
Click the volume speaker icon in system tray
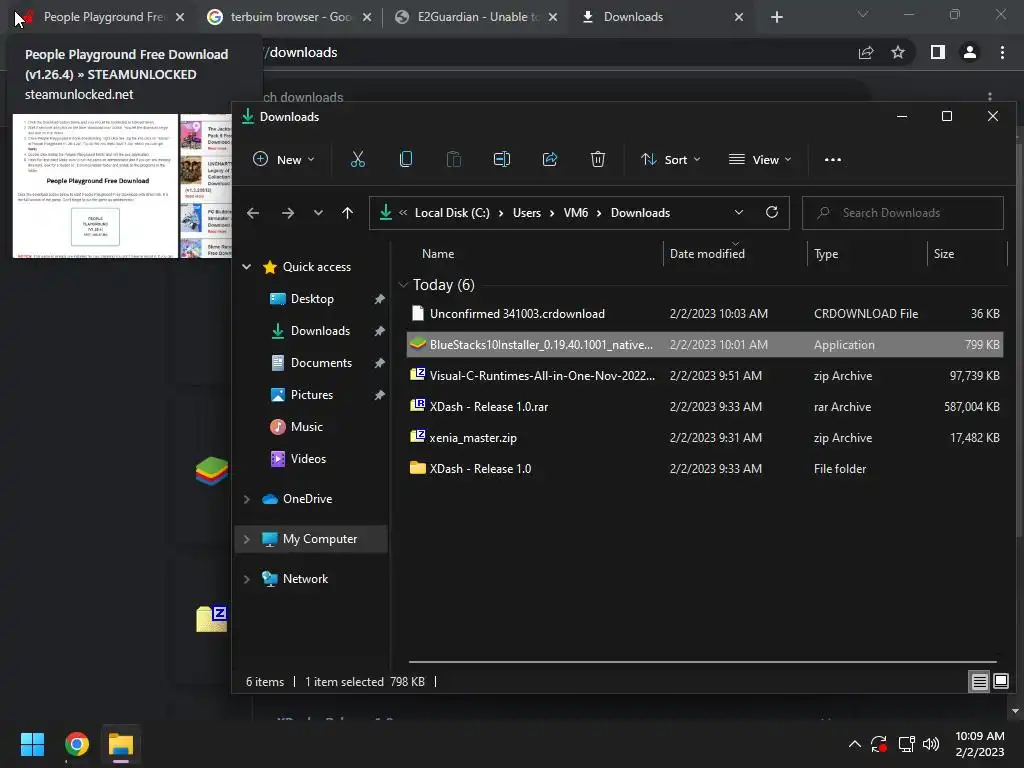(931, 744)
